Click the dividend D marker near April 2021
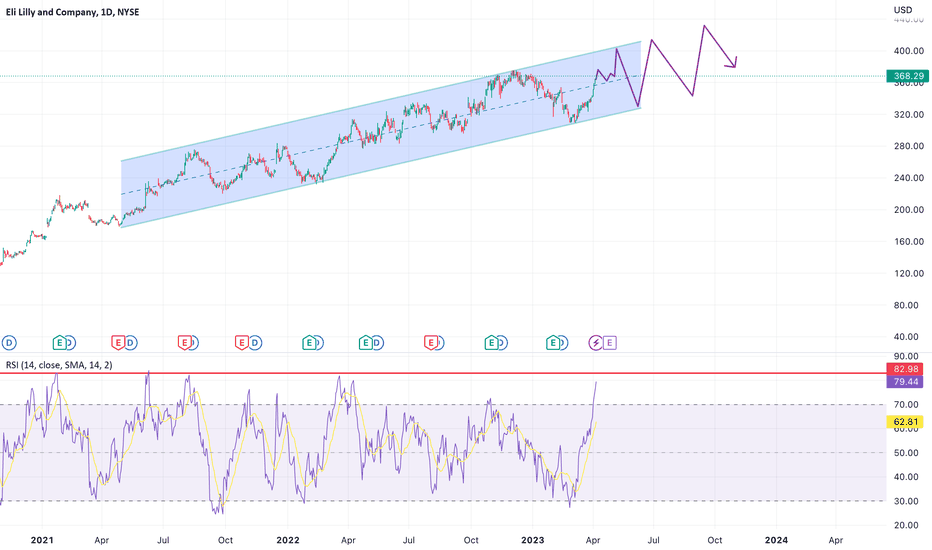The image size is (932, 550). [131, 342]
